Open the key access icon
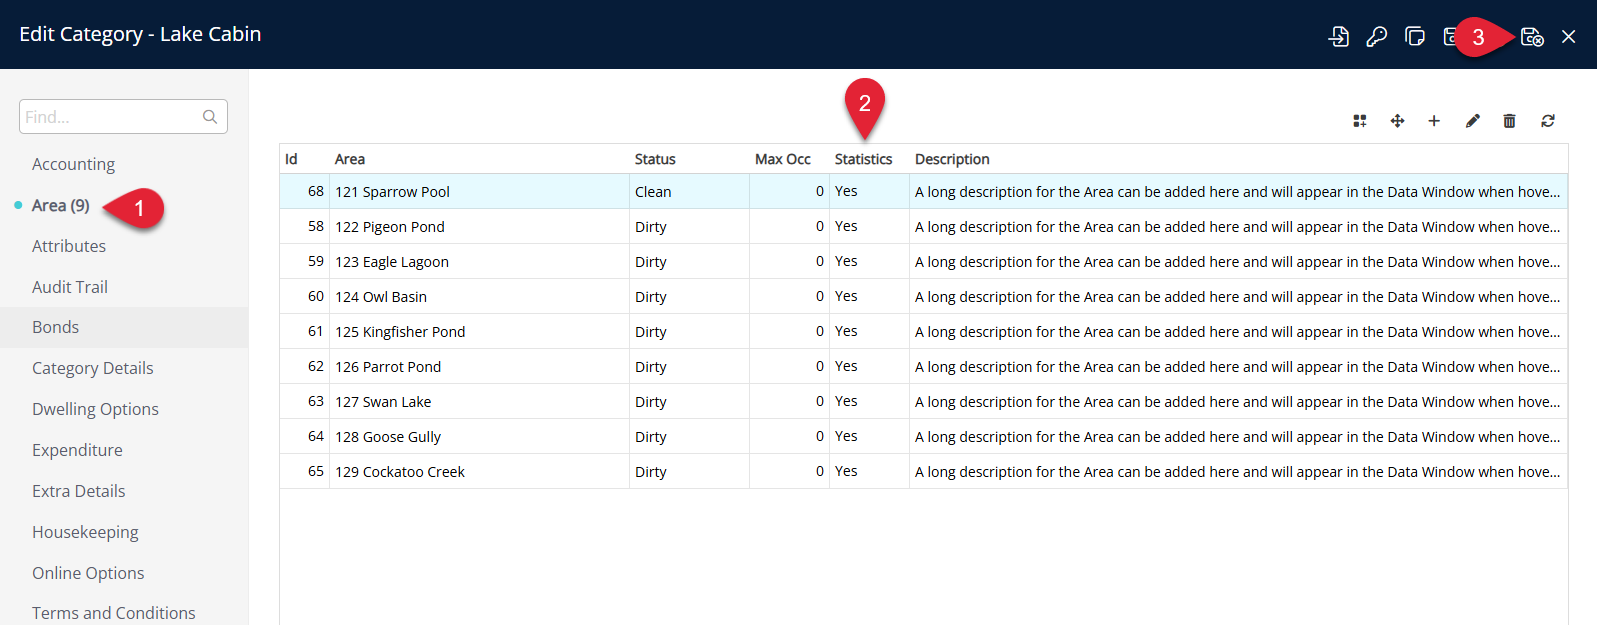 tap(1377, 37)
